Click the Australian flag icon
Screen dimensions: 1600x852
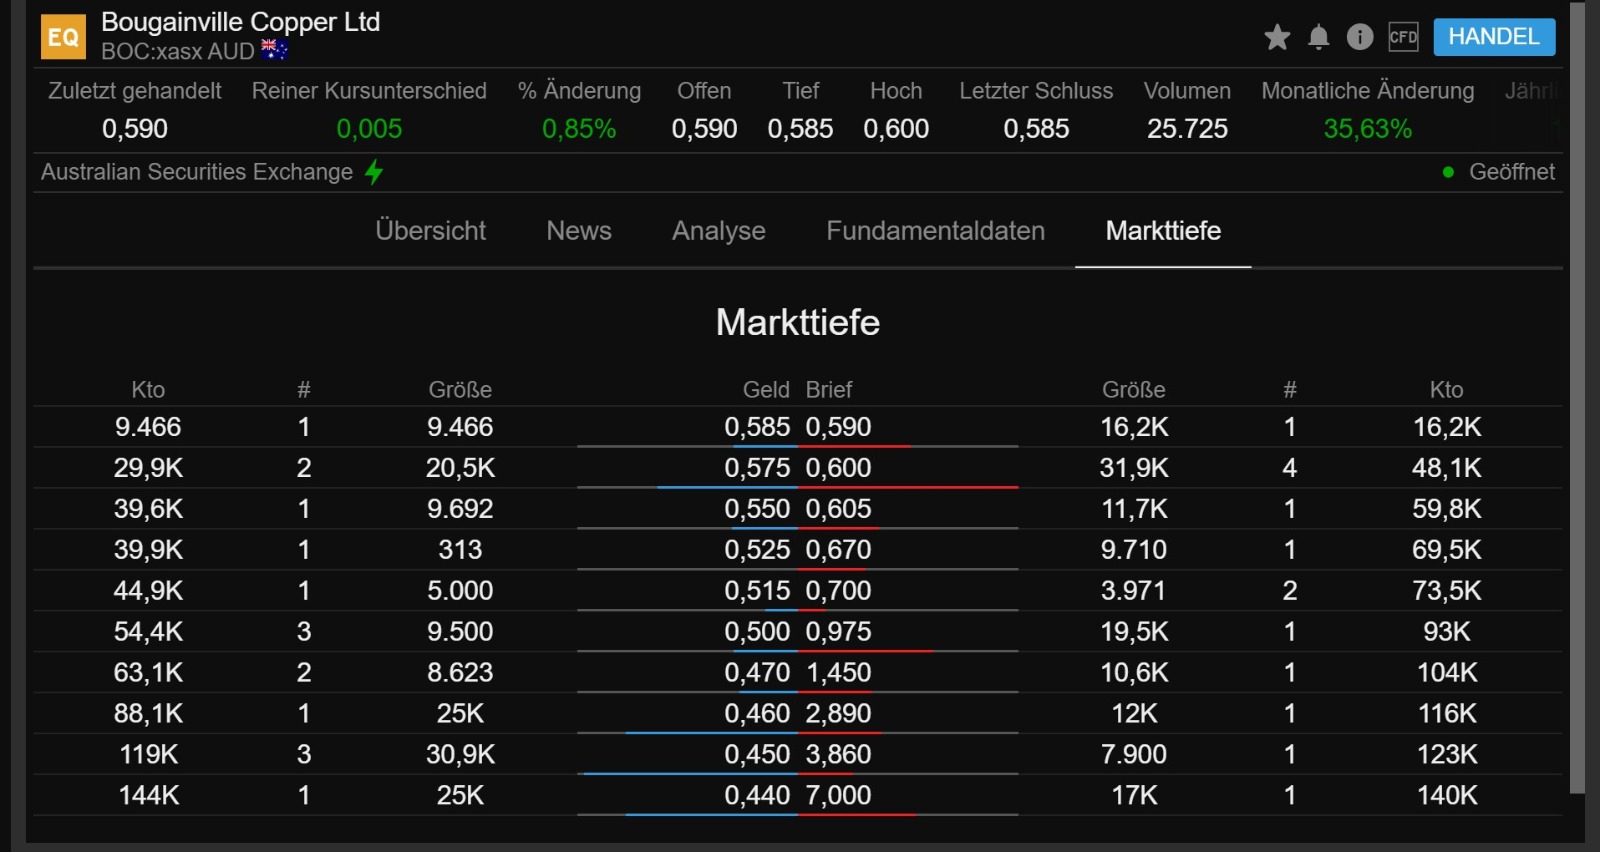(x=274, y=50)
